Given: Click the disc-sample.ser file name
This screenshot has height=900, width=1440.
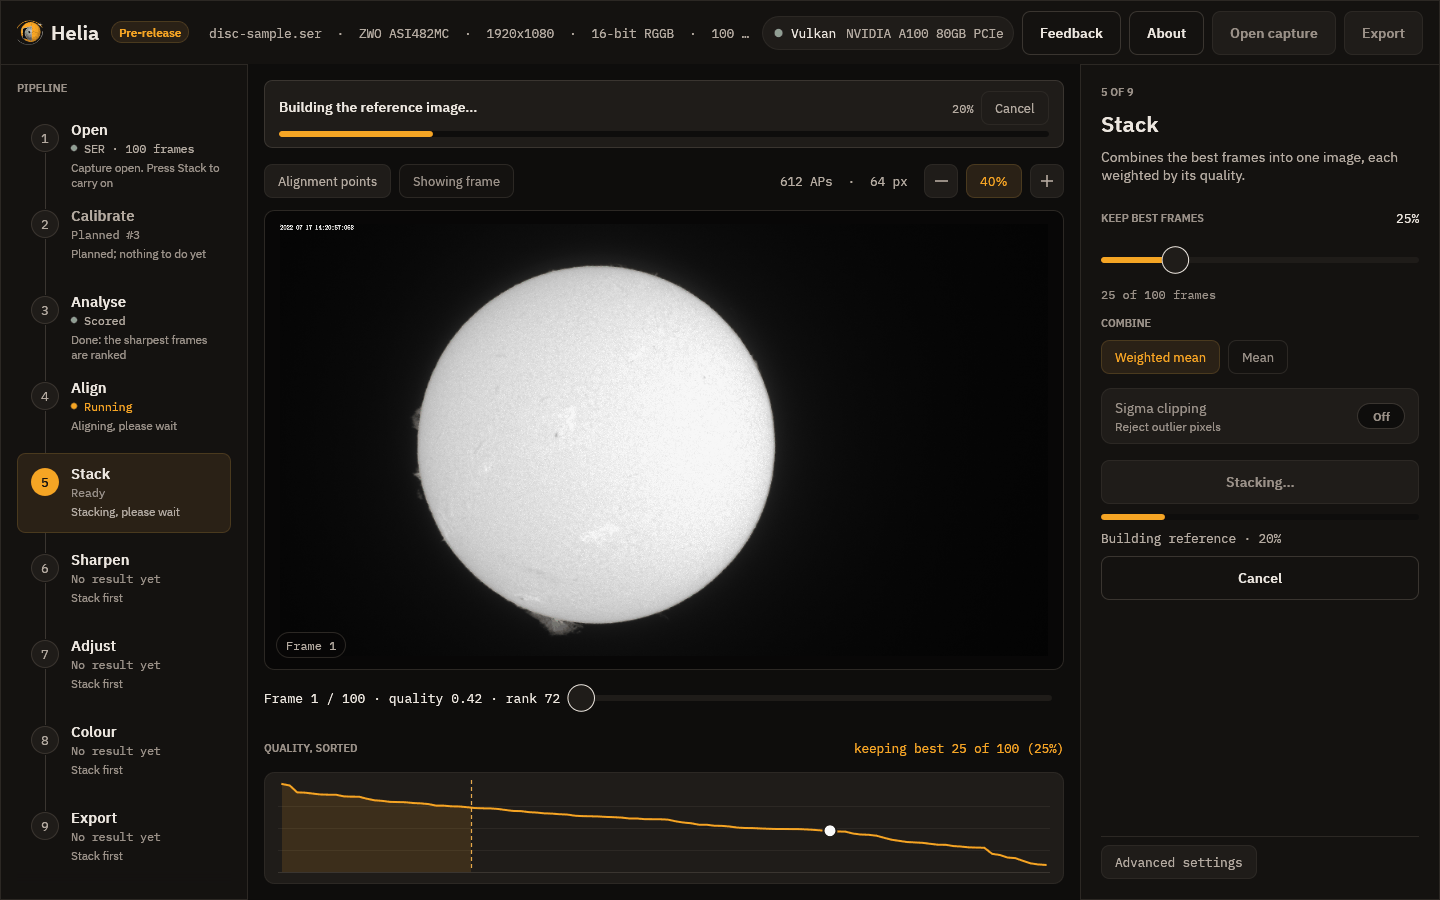Looking at the screenshot, I should coord(265,33).
